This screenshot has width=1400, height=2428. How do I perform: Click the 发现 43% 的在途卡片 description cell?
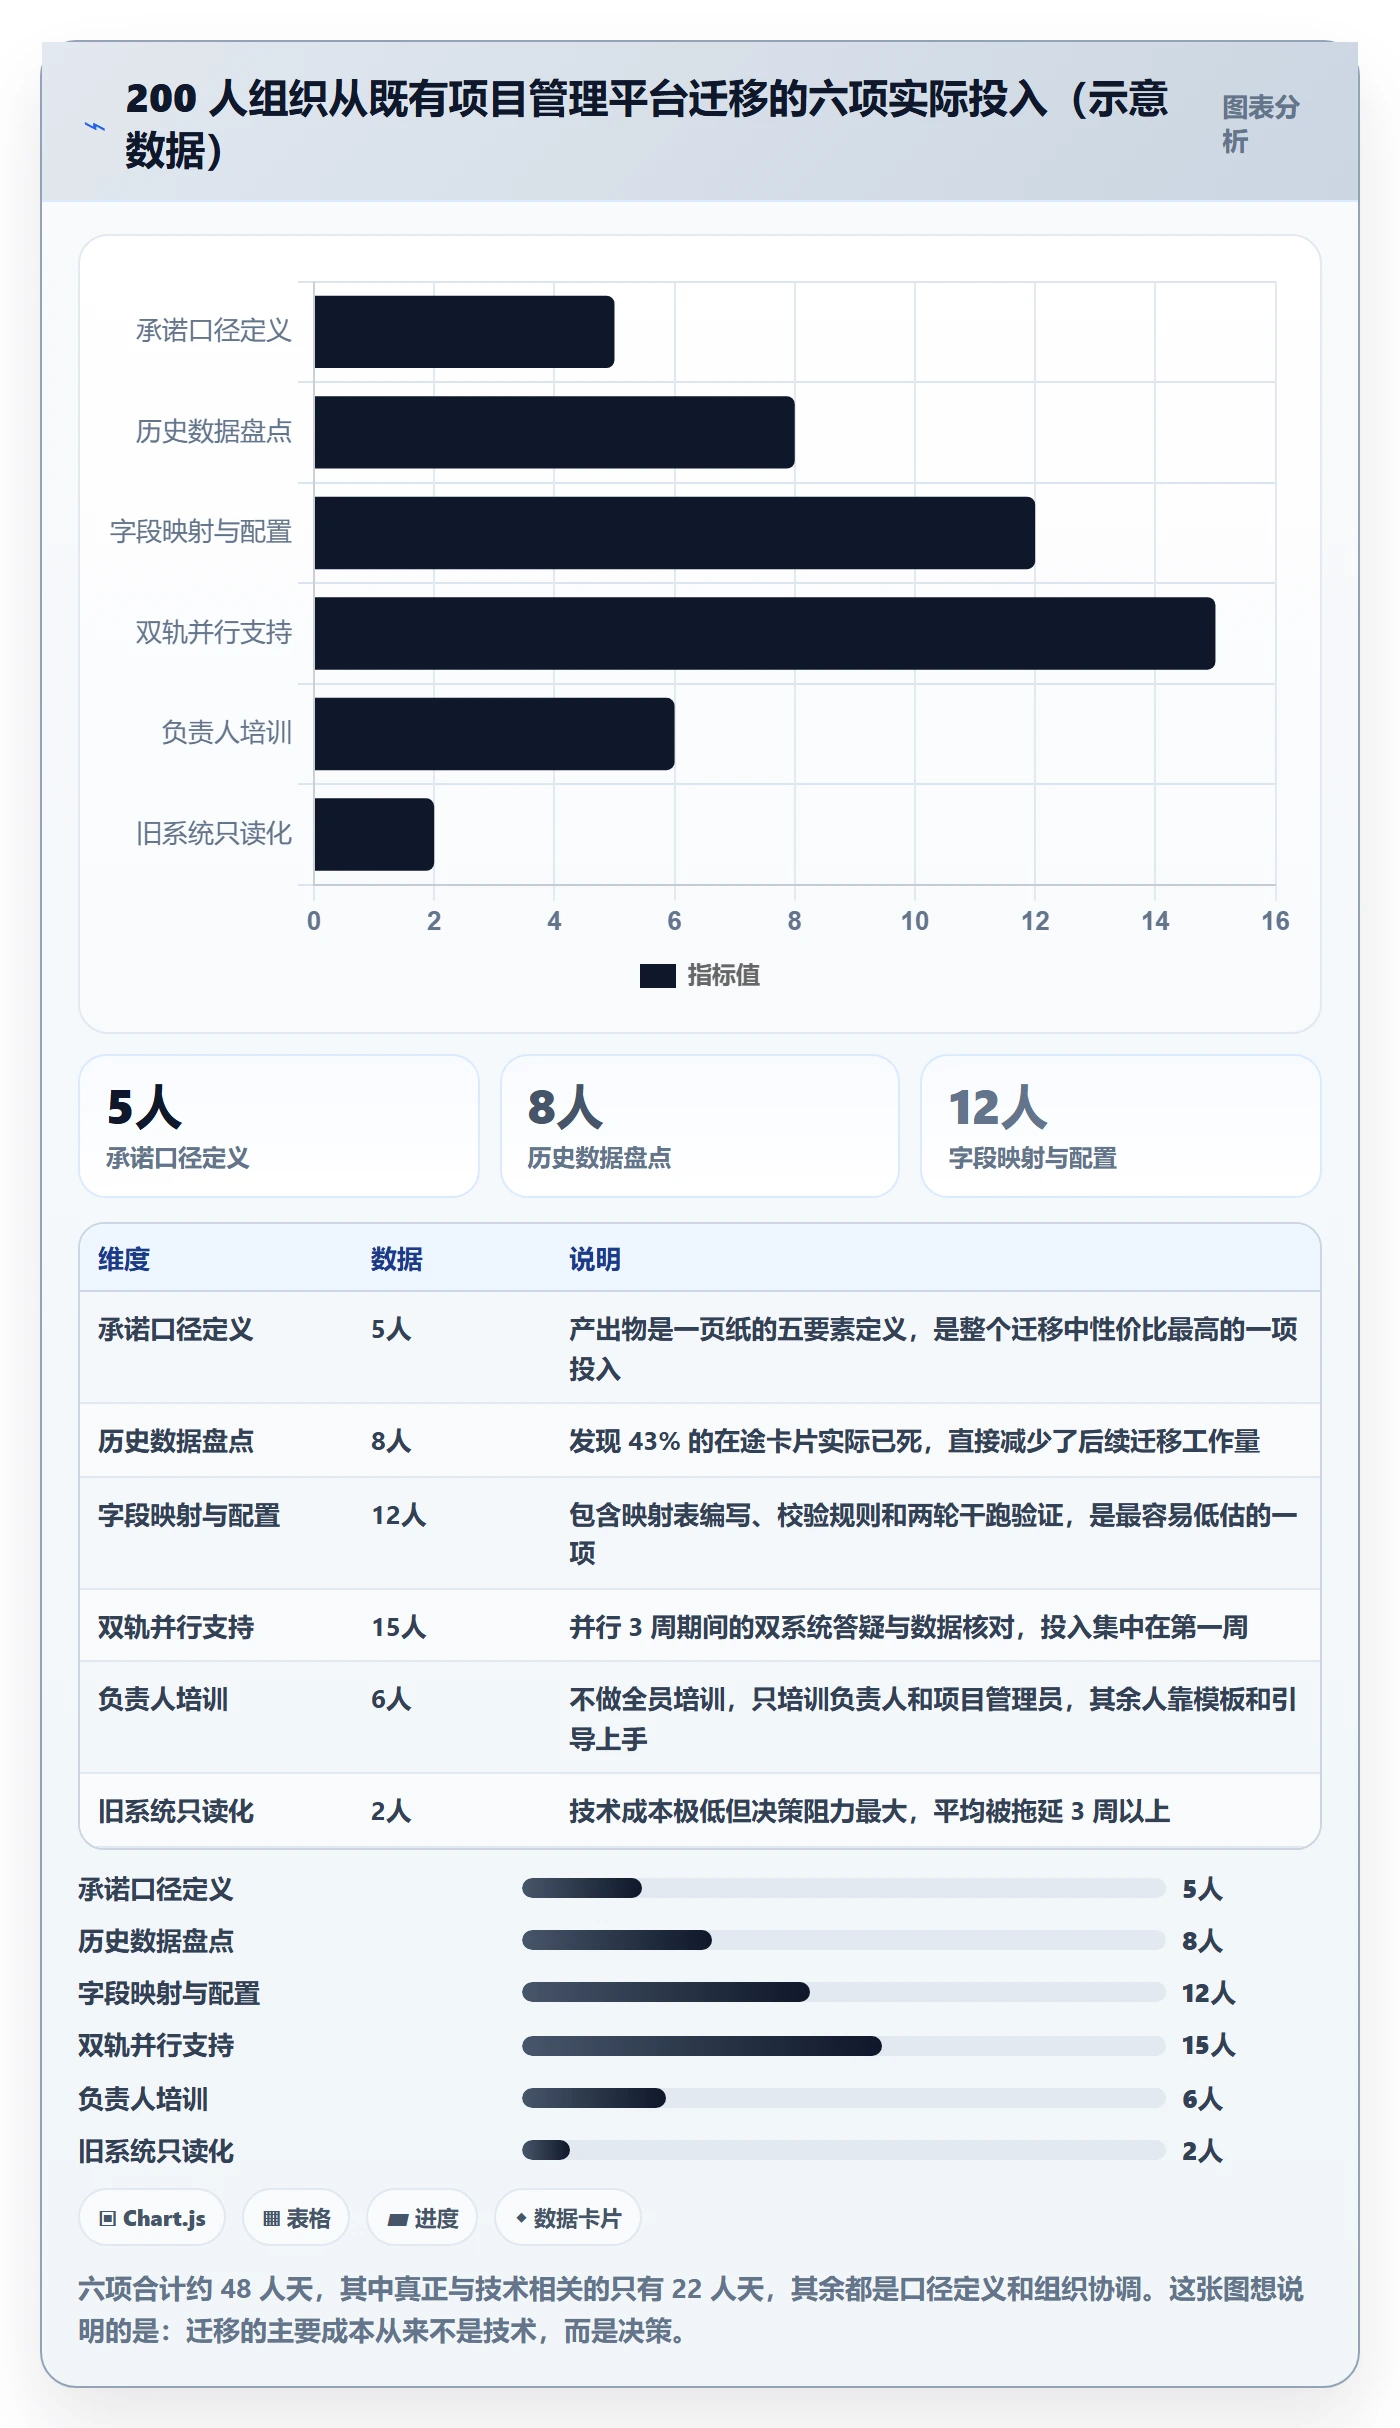point(914,1441)
